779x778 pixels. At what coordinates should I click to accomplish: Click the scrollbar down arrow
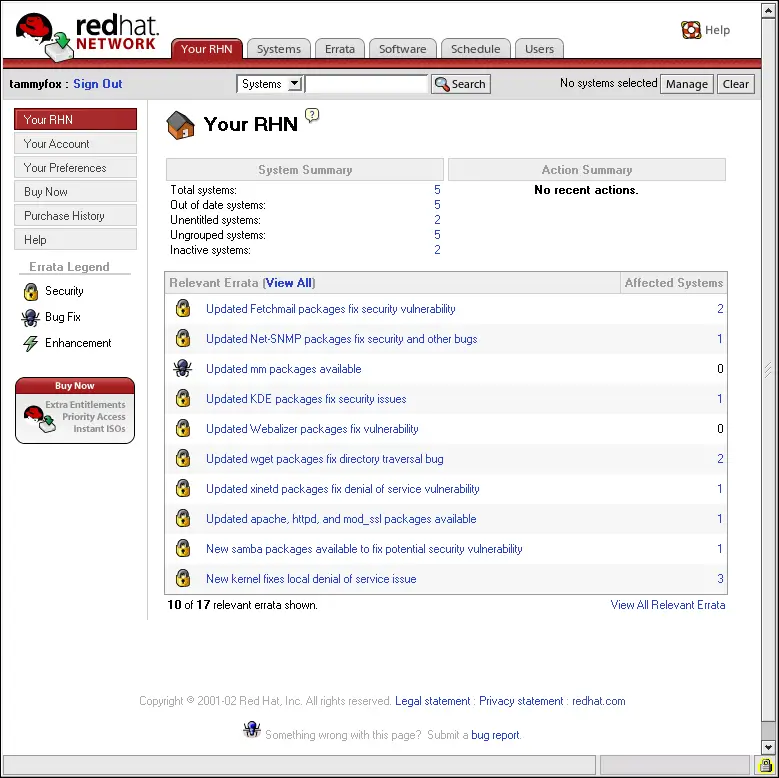[768, 747]
